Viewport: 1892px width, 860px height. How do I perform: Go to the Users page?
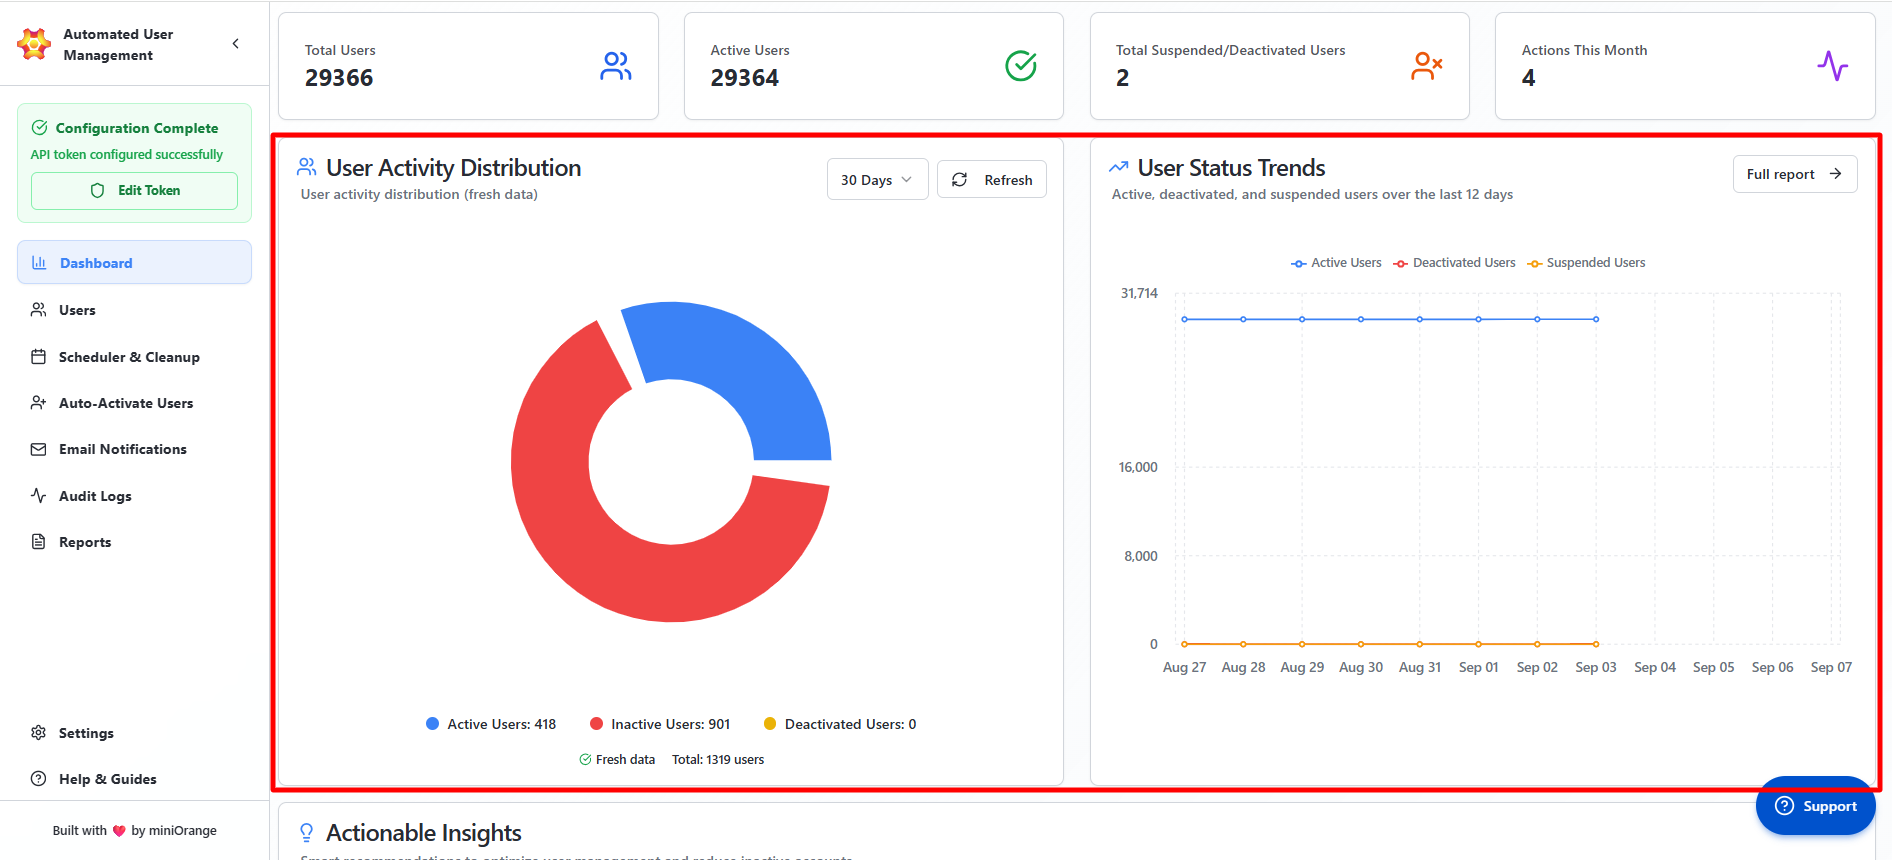[x=134, y=310]
